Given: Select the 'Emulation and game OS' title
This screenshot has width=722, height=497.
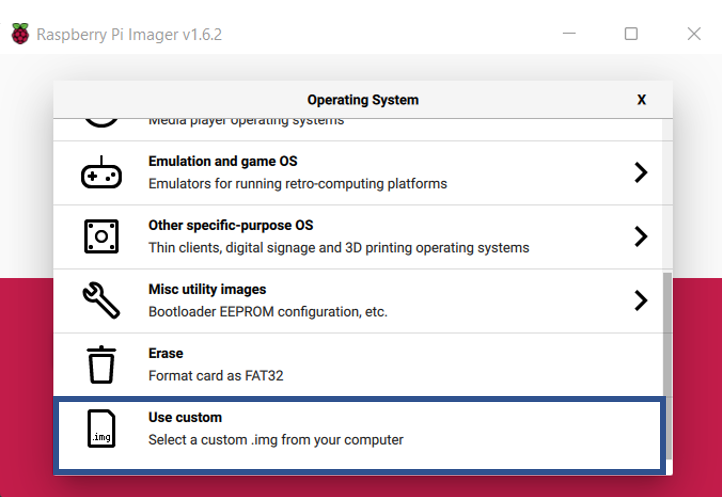Looking at the screenshot, I should click(x=222, y=161).
